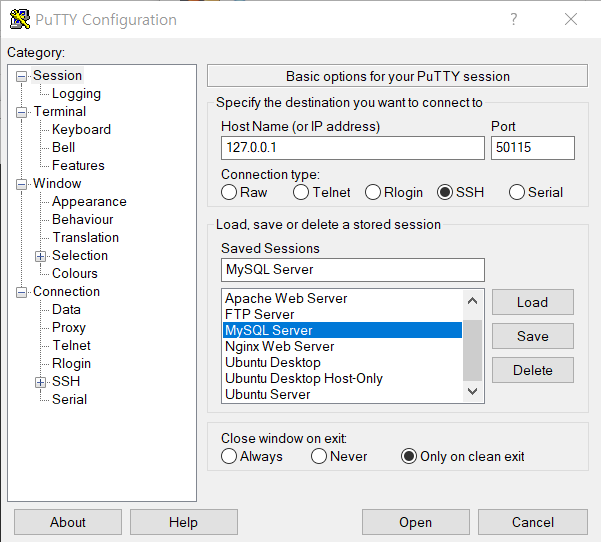Open the Connection category

pyautogui.click(x=66, y=292)
